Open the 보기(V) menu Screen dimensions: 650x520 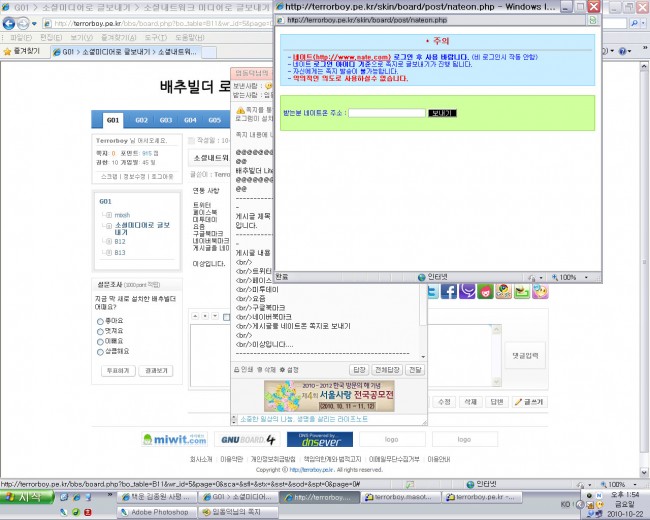pyautogui.click(x=81, y=37)
